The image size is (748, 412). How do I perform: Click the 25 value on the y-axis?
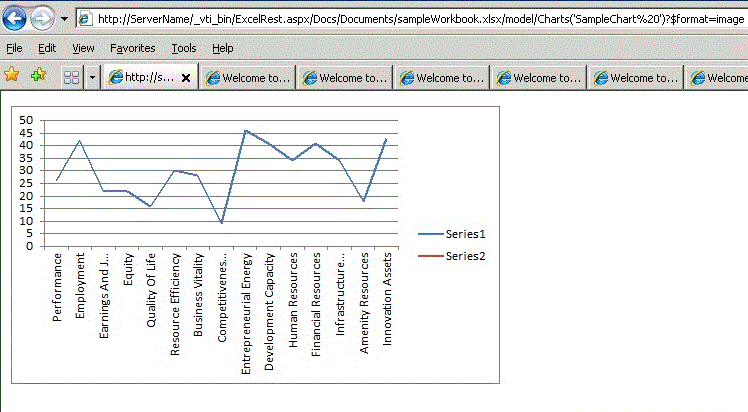(x=26, y=183)
